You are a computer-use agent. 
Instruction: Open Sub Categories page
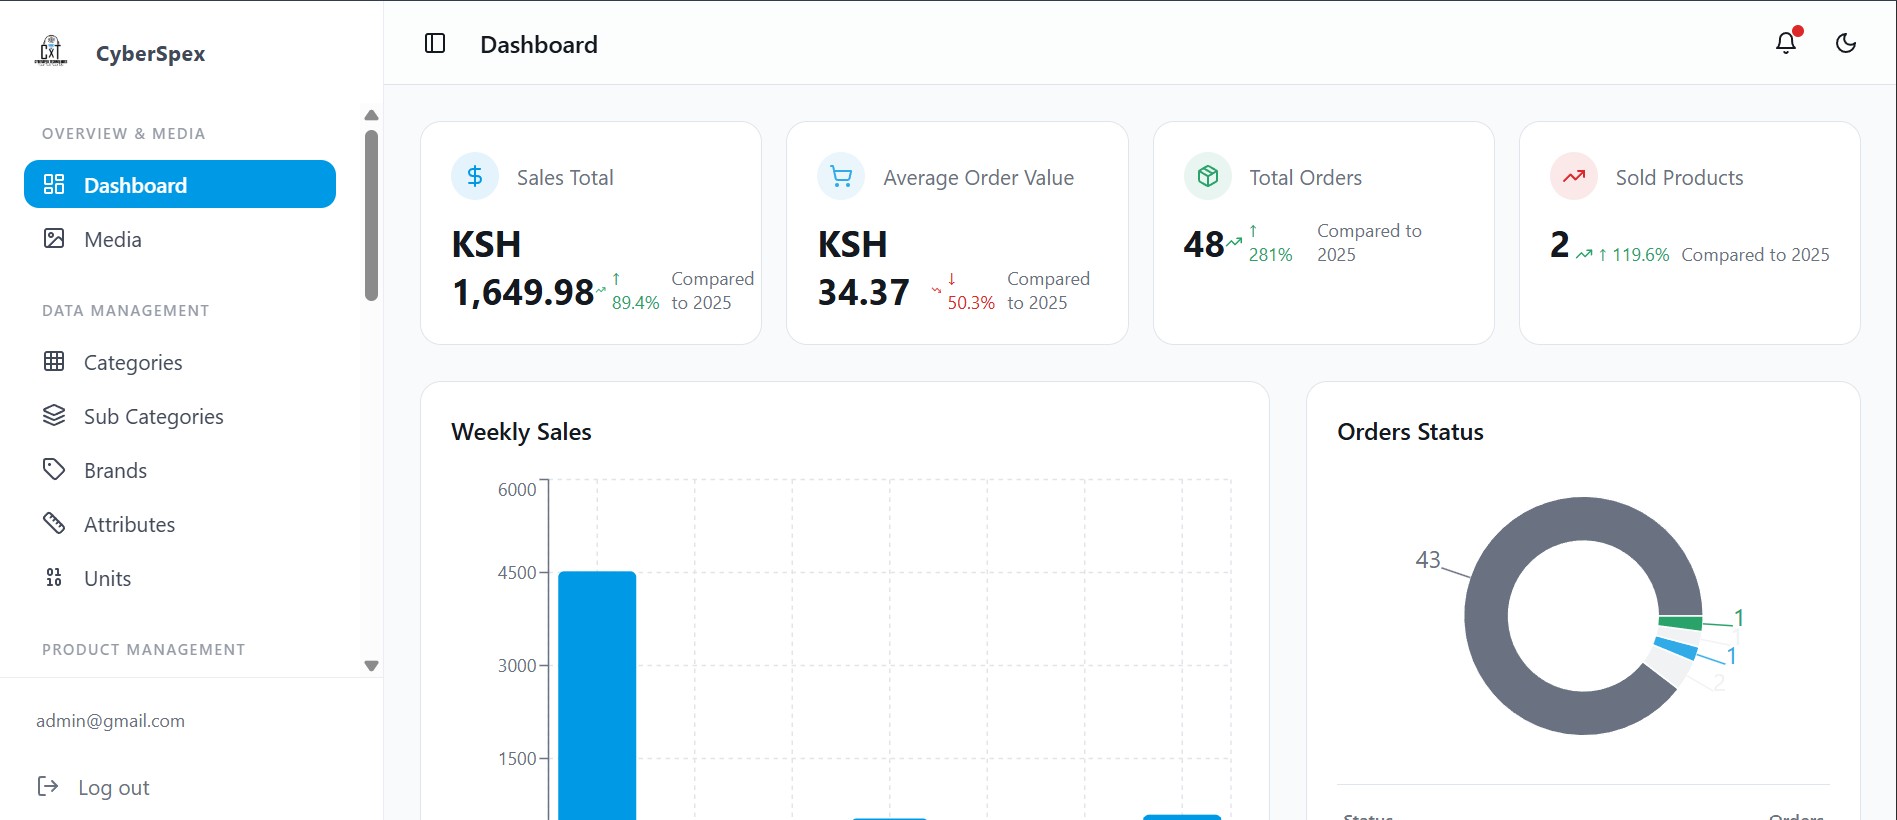pyautogui.click(x=180, y=416)
